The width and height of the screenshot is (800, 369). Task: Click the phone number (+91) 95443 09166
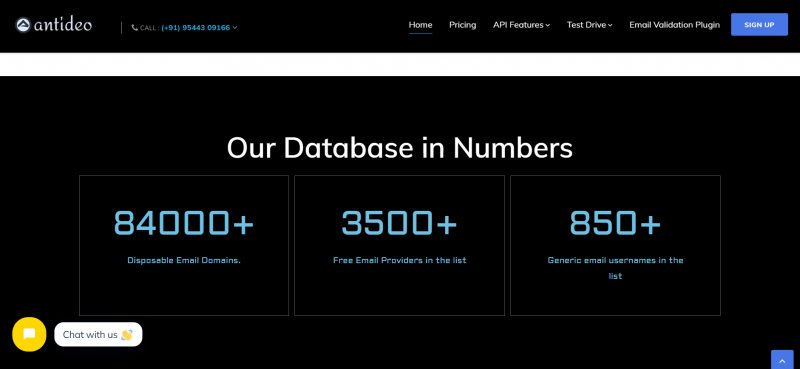[x=195, y=28]
